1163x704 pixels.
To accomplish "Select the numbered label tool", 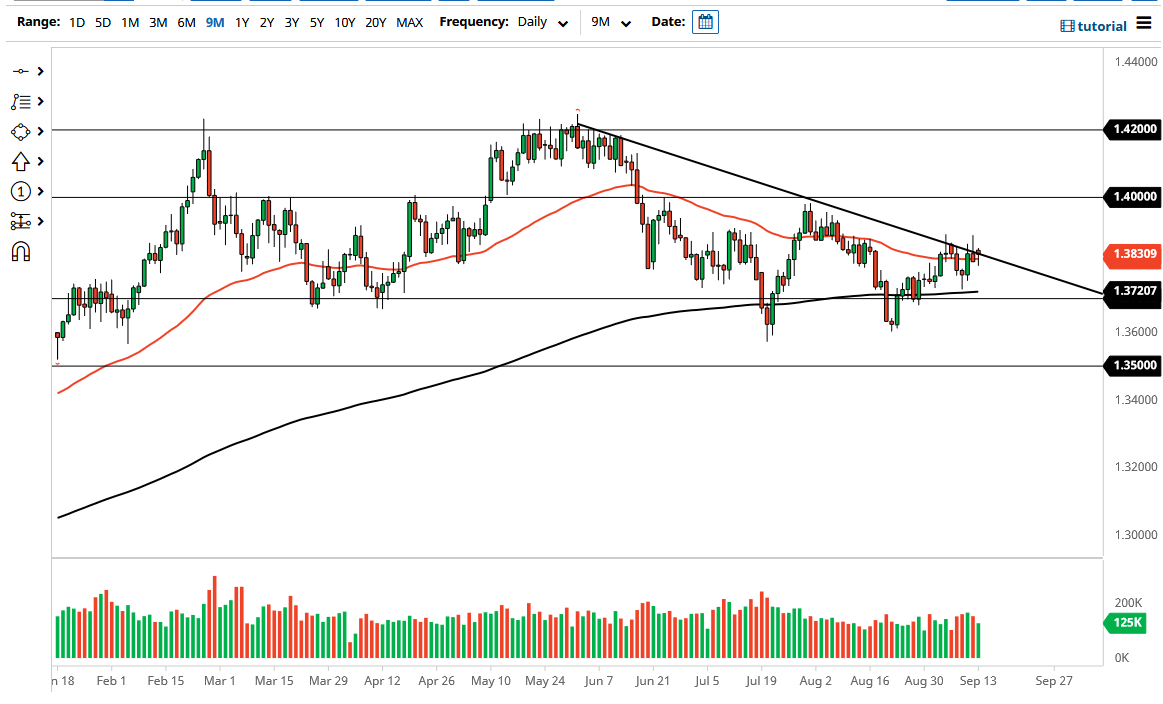I will [20, 191].
